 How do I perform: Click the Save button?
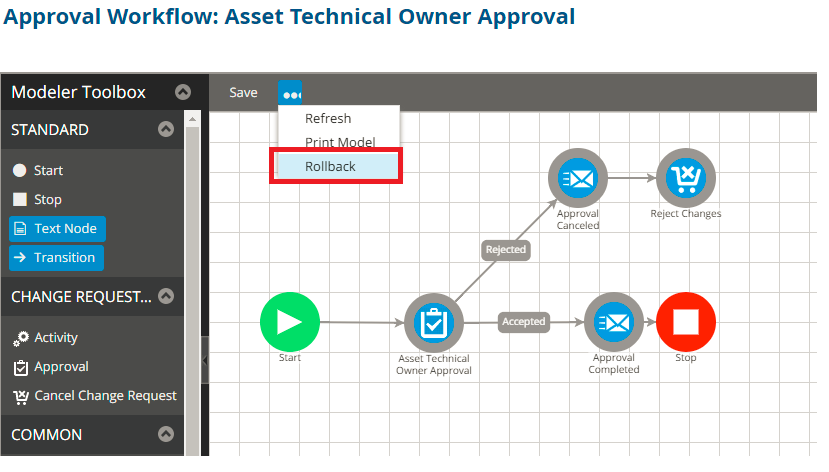tap(243, 93)
